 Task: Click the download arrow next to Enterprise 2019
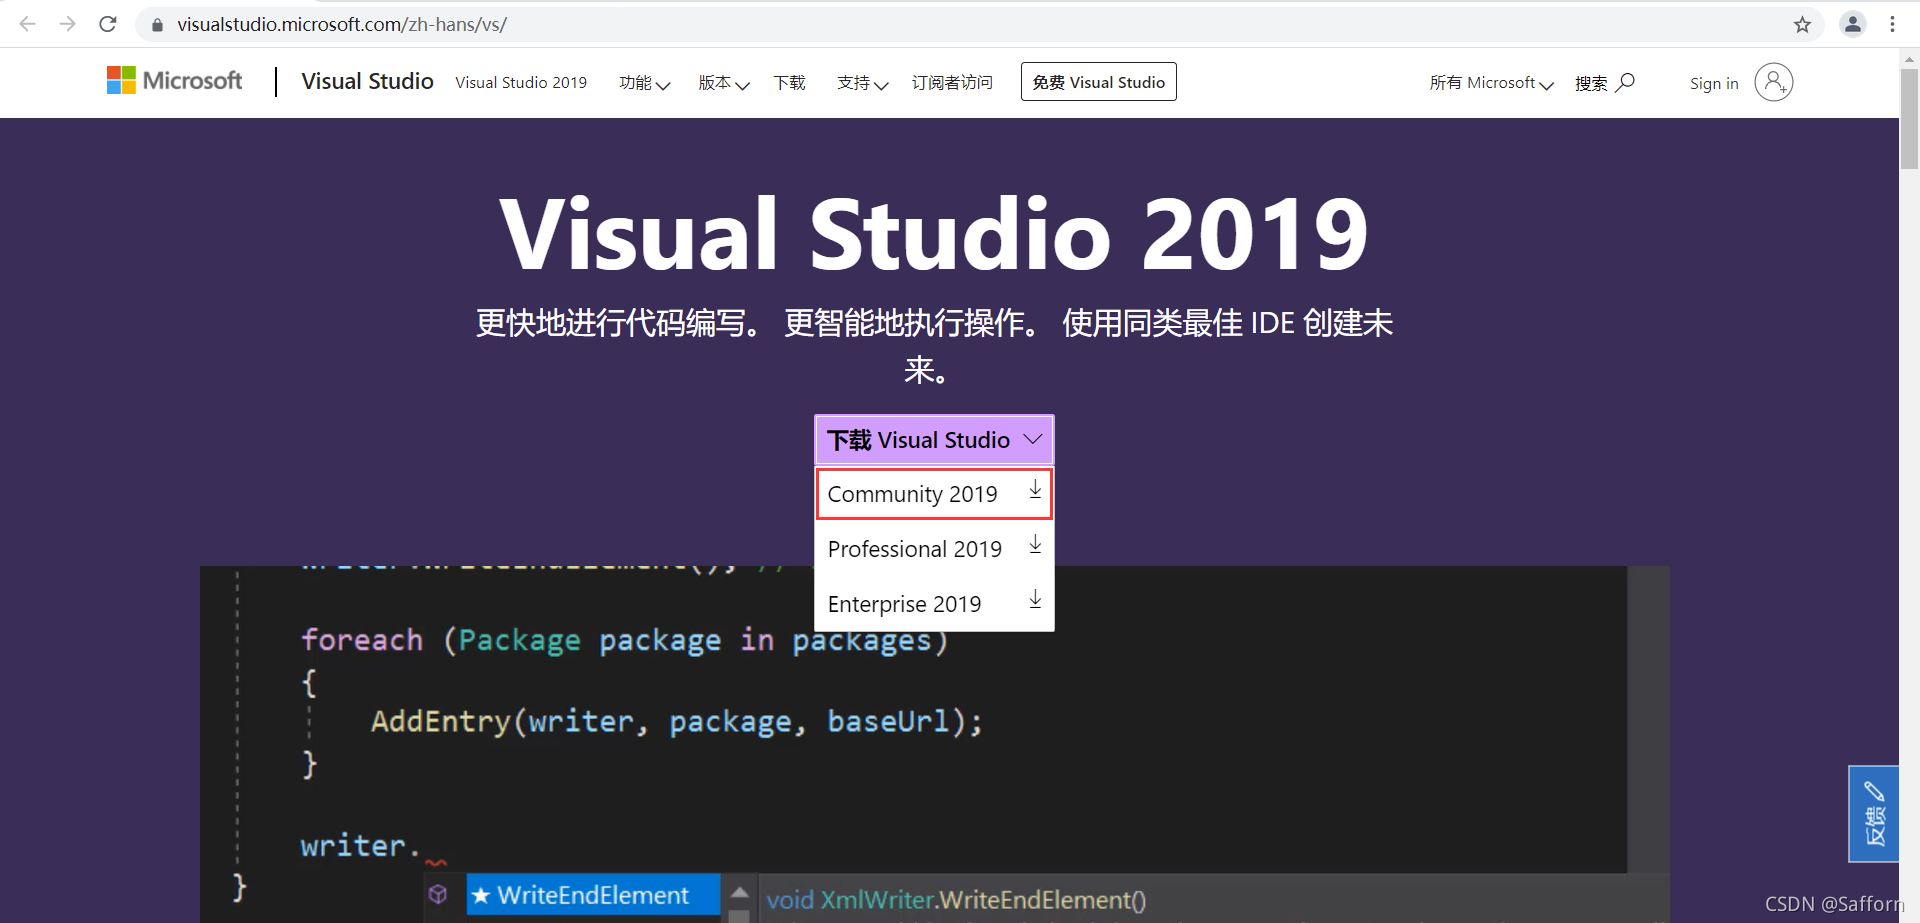coord(1035,600)
